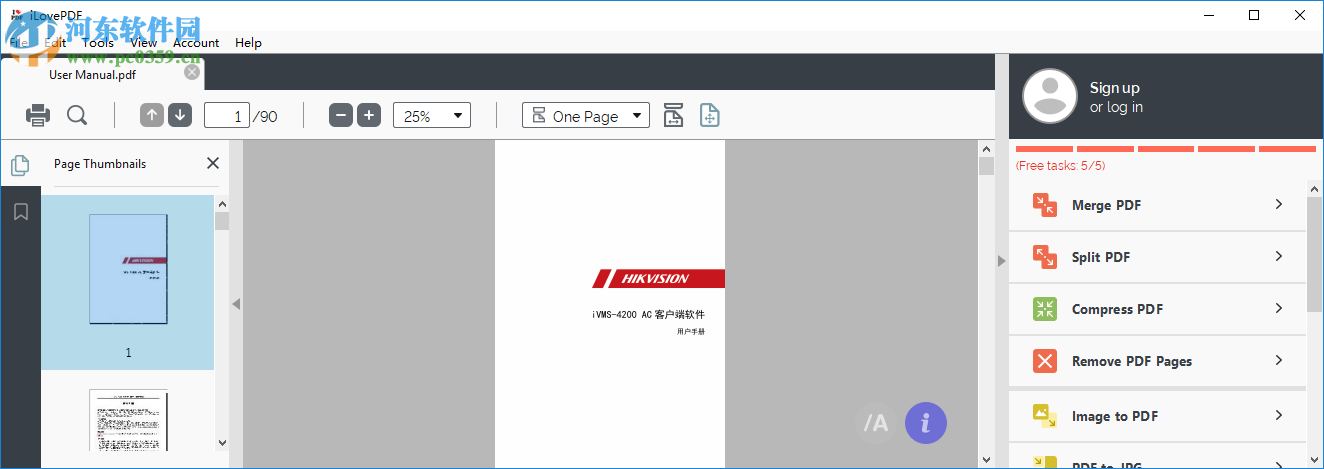Click Sign up link
Image resolution: width=1324 pixels, height=469 pixels.
pyautogui.click(x=1114, y=88)
